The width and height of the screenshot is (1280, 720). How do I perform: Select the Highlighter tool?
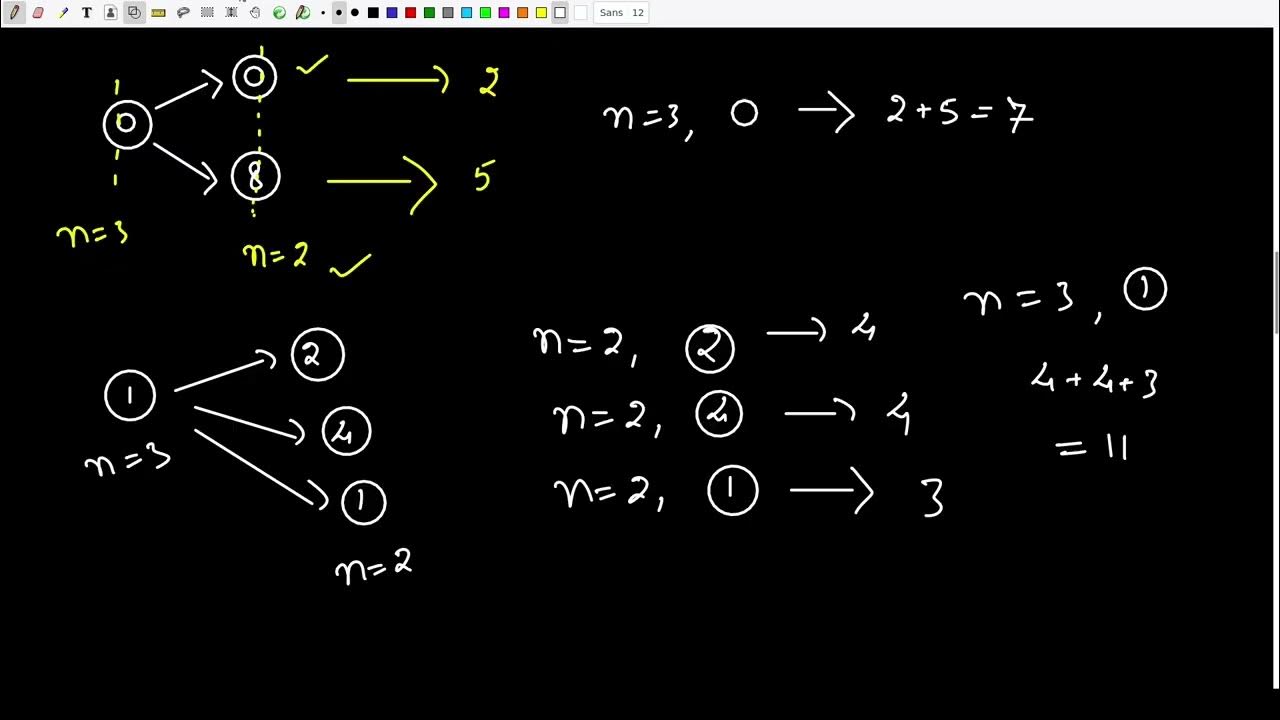click(x=62, y=12)
